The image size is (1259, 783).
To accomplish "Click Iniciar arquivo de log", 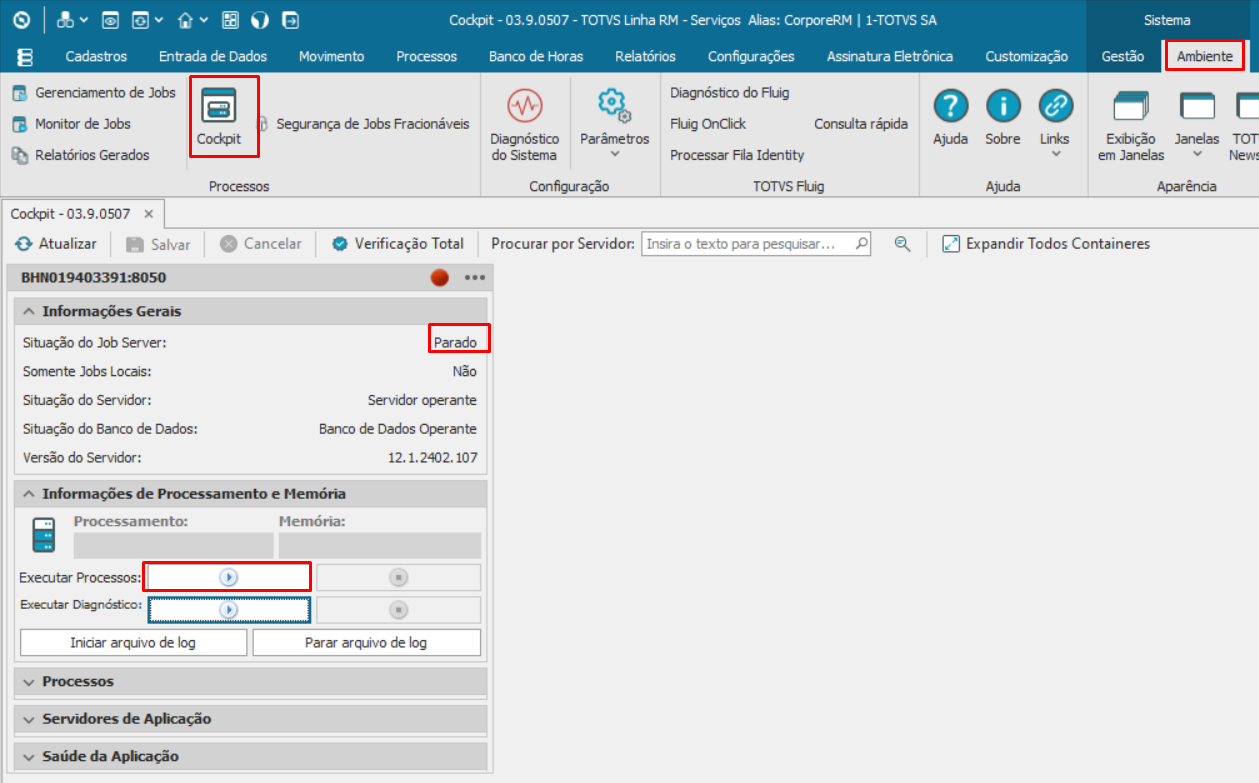I will pyautogui.click(x=133, y=642).
